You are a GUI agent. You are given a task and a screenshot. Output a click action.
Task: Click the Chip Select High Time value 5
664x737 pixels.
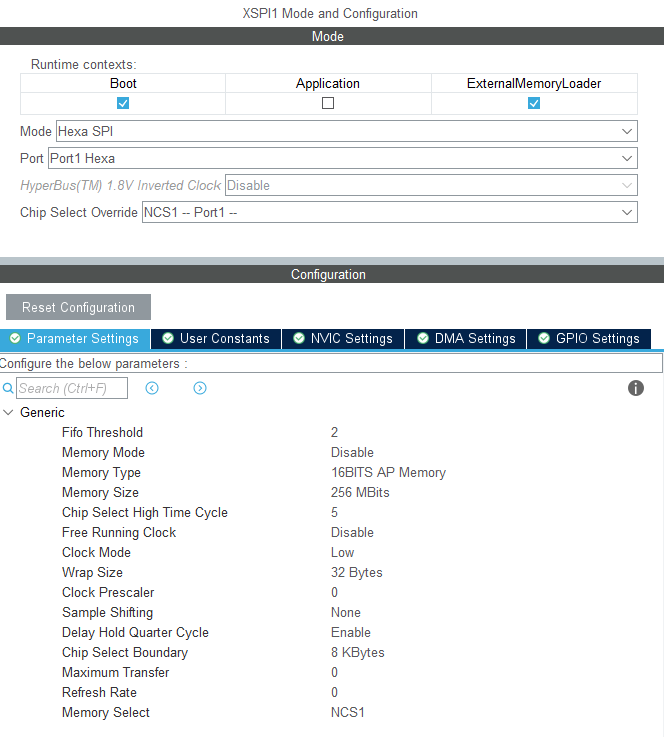[334, 513]
